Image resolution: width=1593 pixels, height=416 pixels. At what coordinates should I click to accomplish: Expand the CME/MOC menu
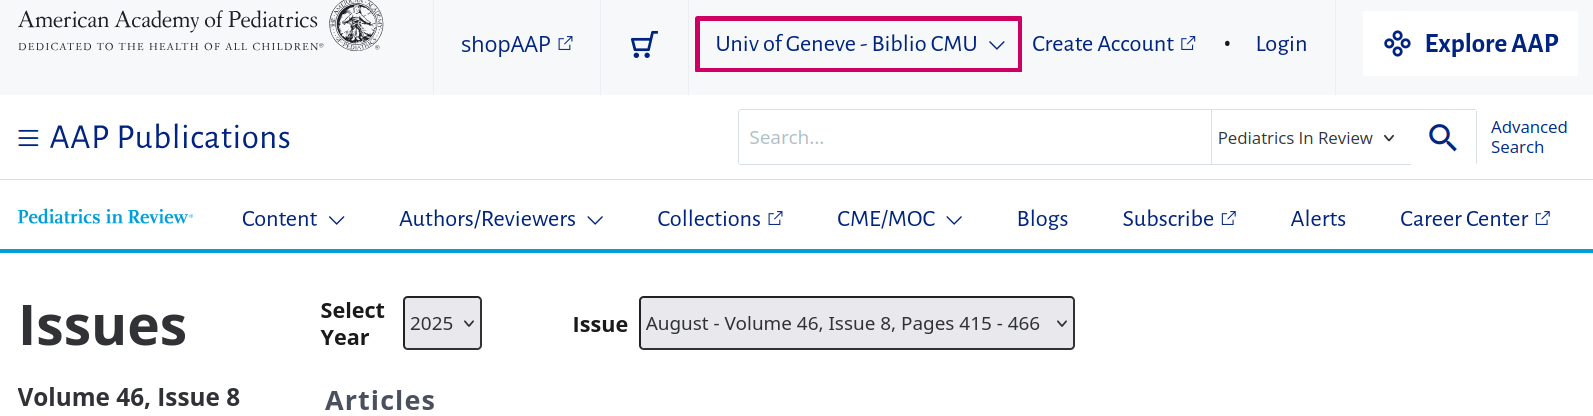point(899,219)
